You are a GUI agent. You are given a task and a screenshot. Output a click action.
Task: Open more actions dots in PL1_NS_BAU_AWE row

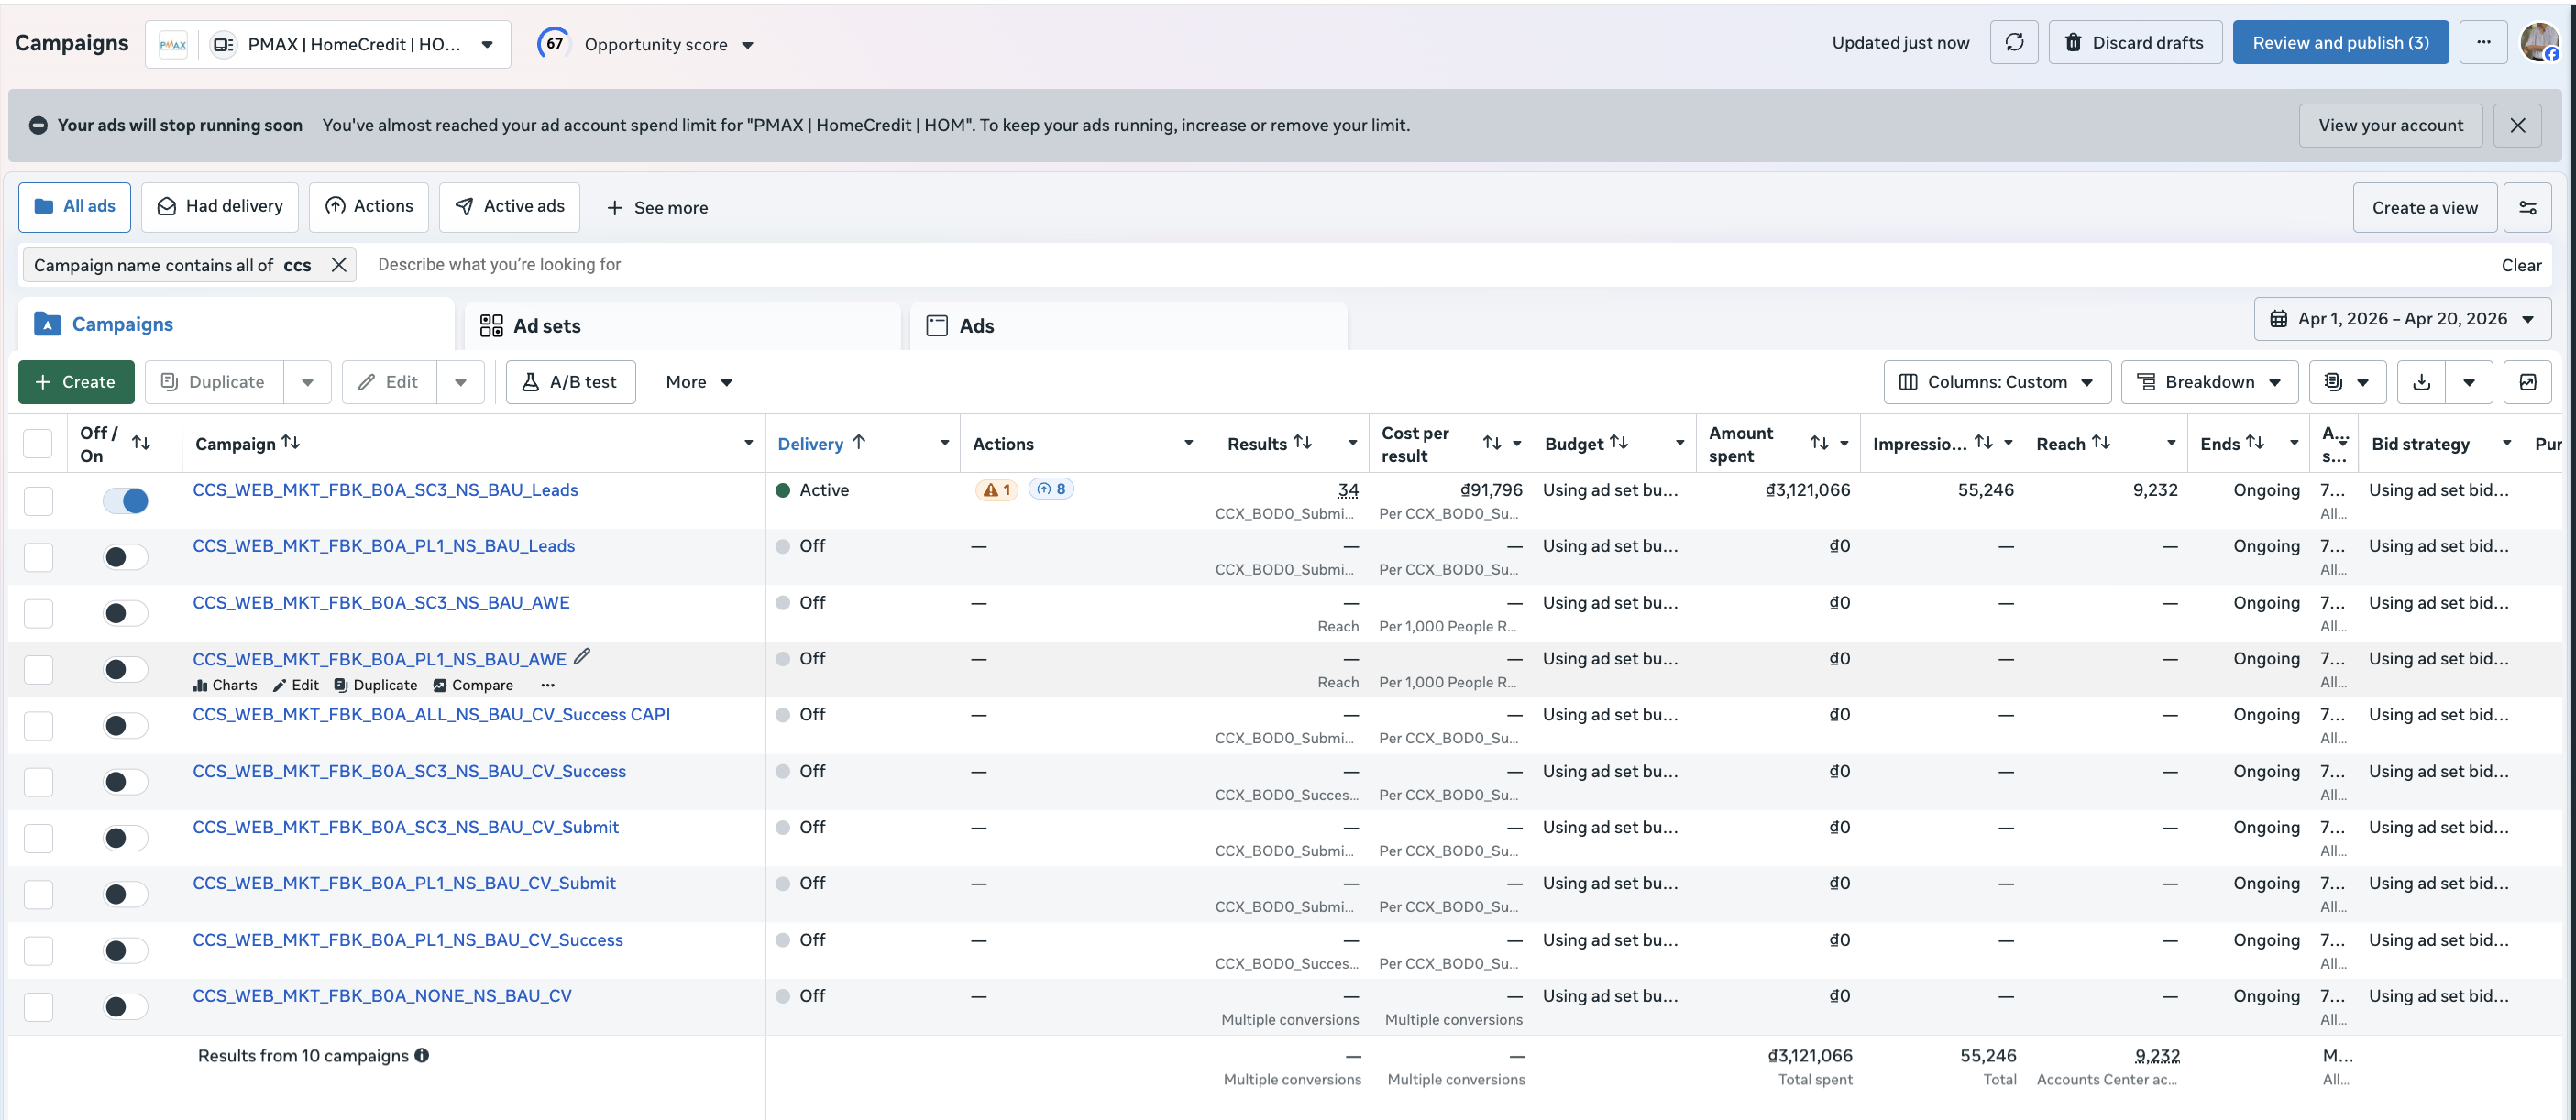[x=547, y=685]
